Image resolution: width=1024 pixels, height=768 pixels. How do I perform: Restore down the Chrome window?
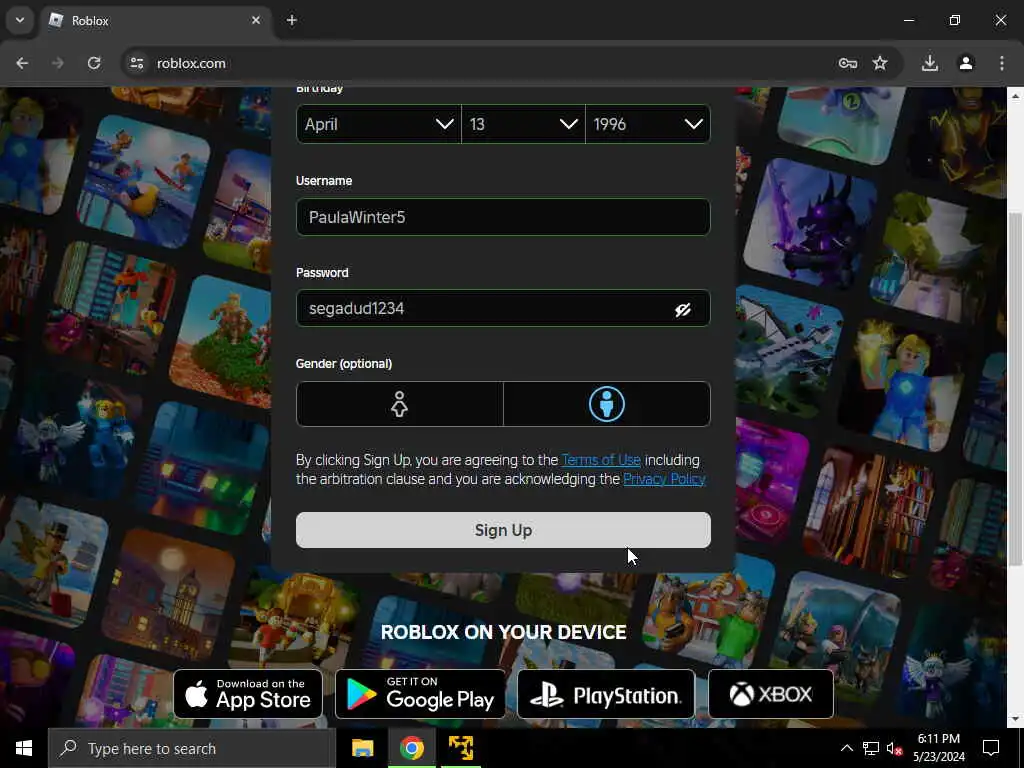(x=955, y=20)
